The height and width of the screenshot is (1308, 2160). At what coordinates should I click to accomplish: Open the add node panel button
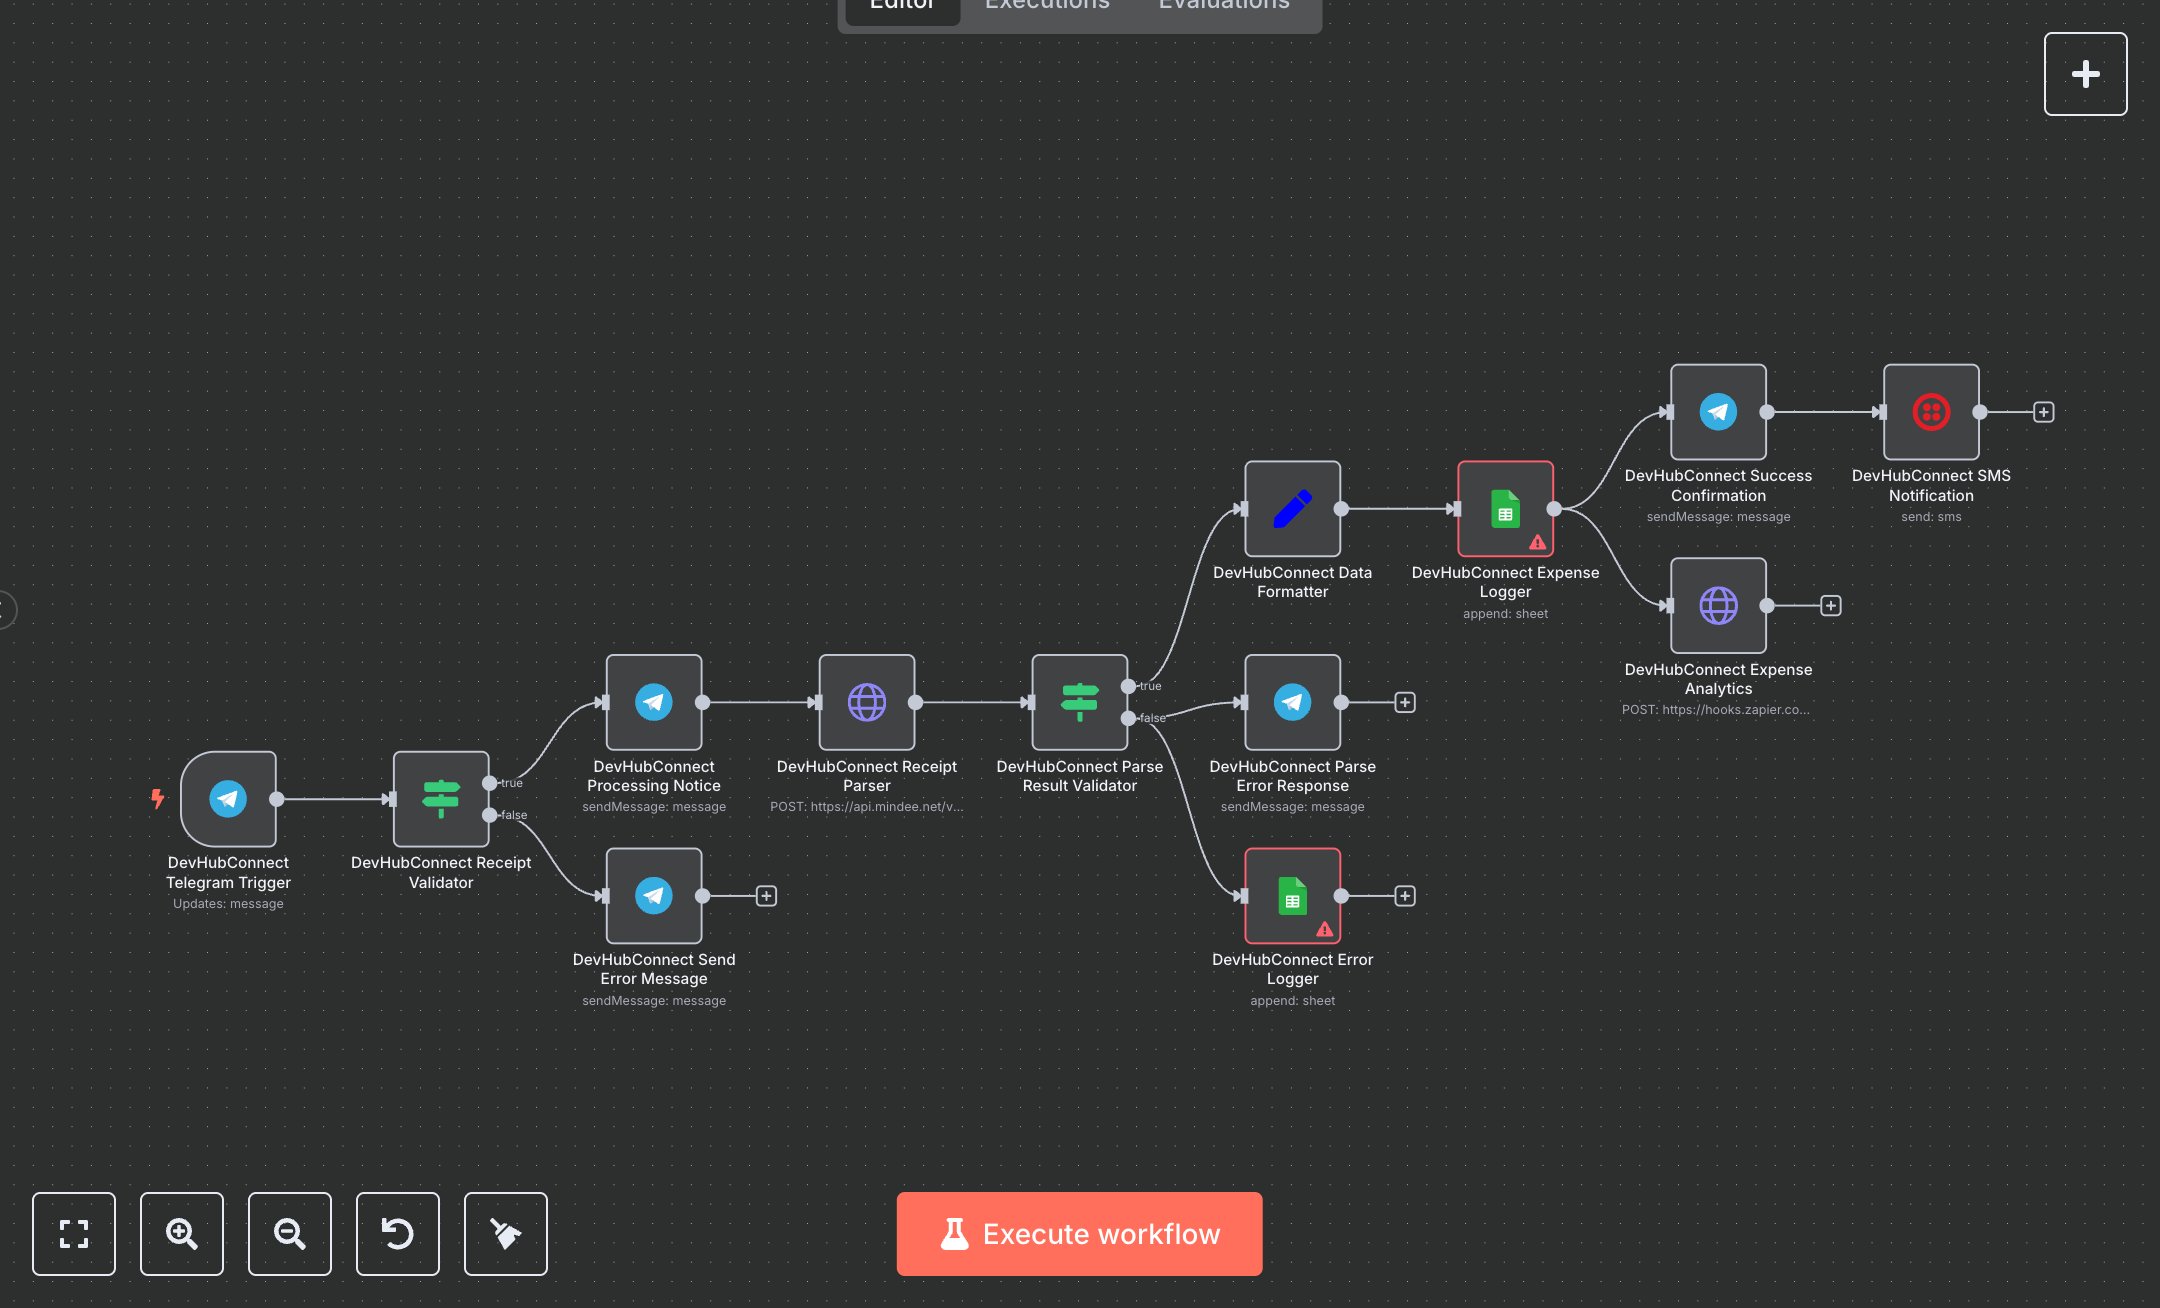(2085, 74)
